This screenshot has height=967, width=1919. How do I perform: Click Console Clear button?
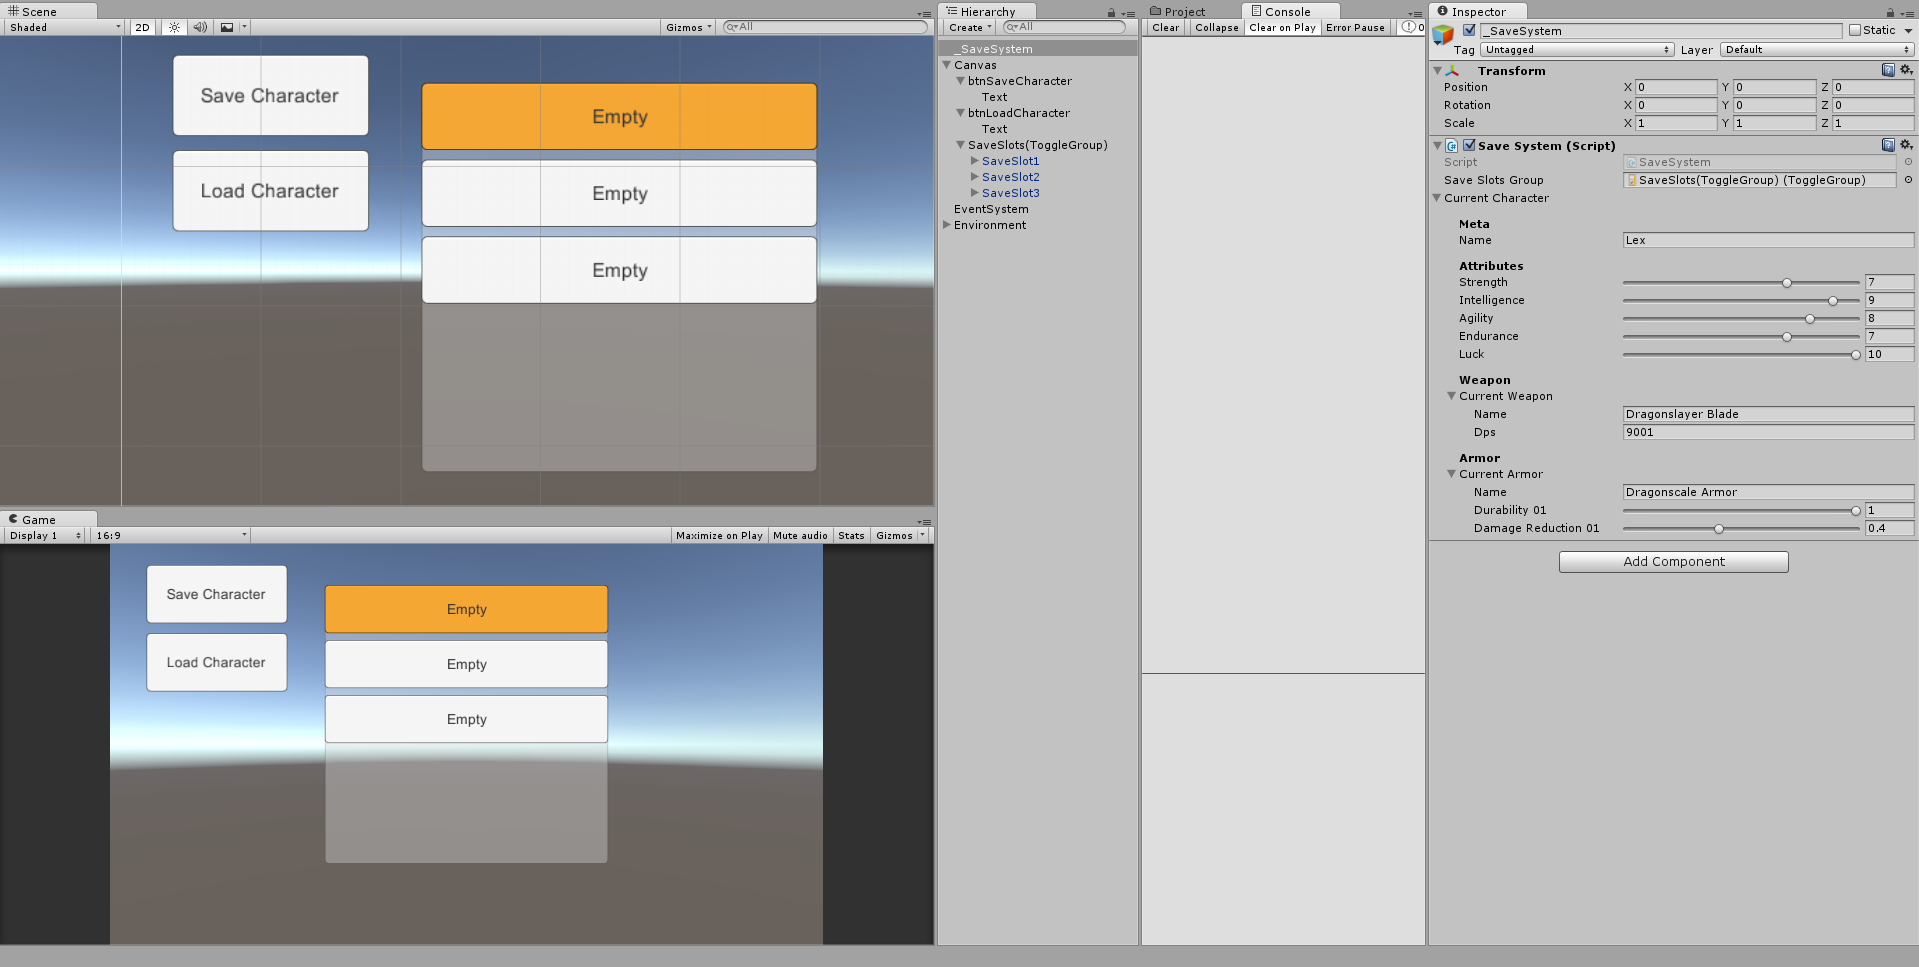click(1166, 28)
